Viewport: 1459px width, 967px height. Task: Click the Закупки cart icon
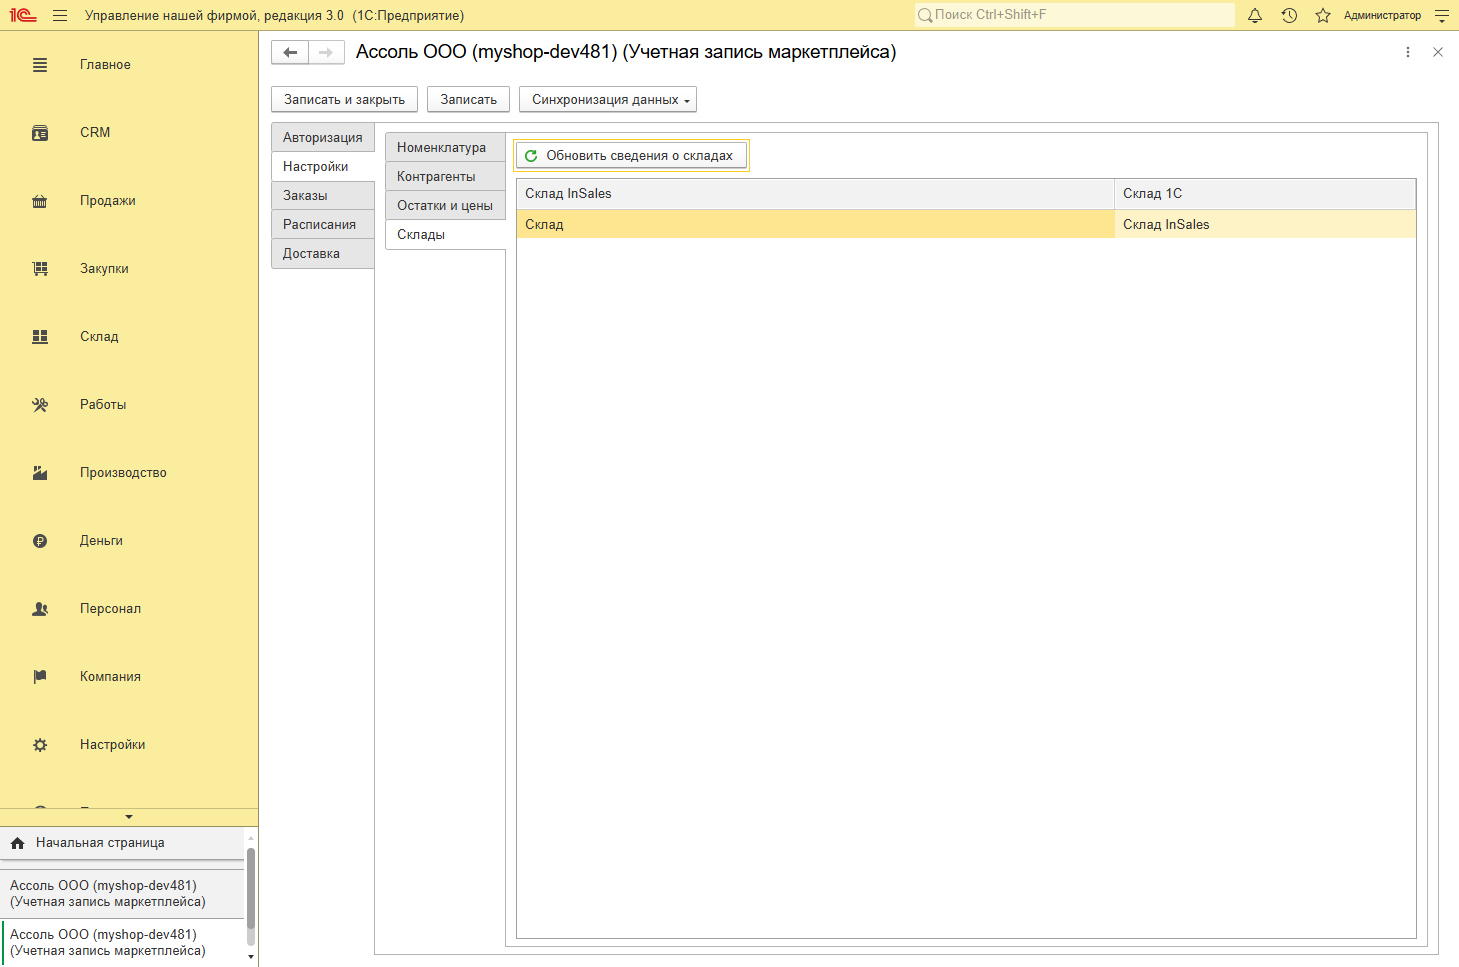40,269
